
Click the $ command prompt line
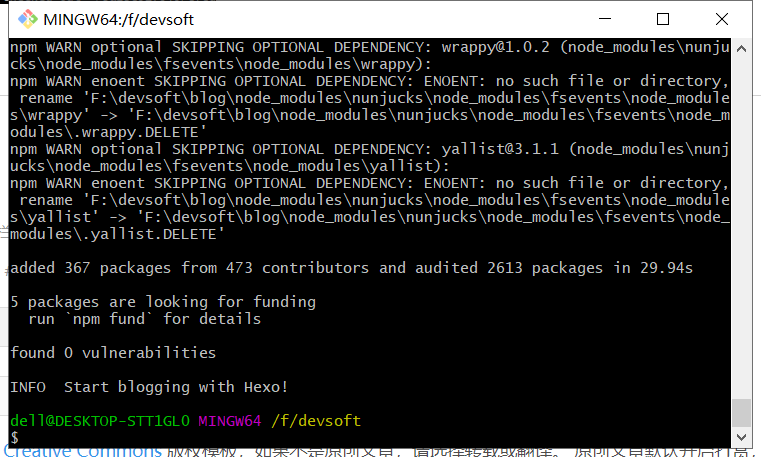pyautogui.click(x=15, y=438)
